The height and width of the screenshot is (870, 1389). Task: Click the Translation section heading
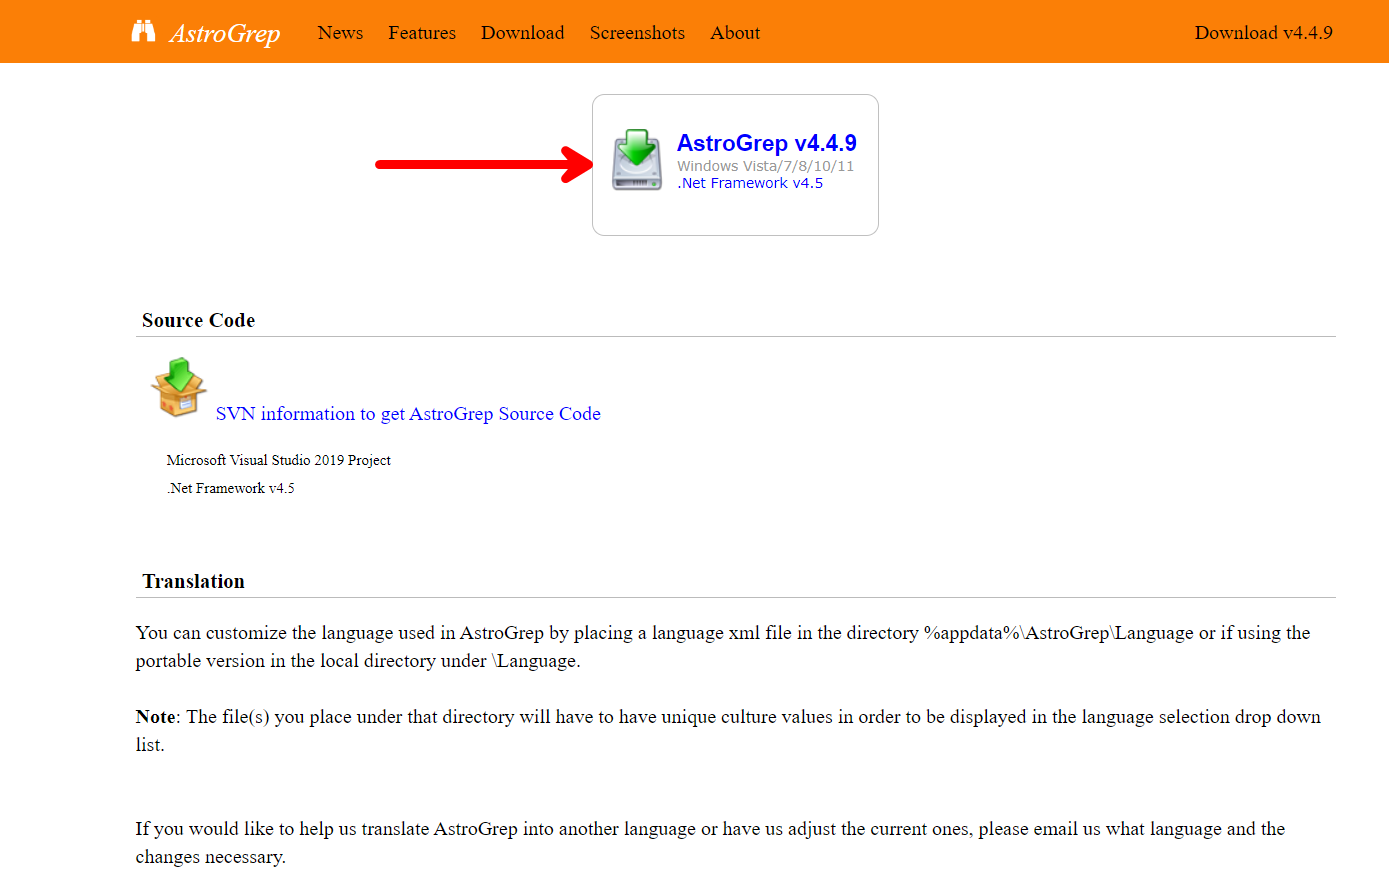(x=193, y=581)
